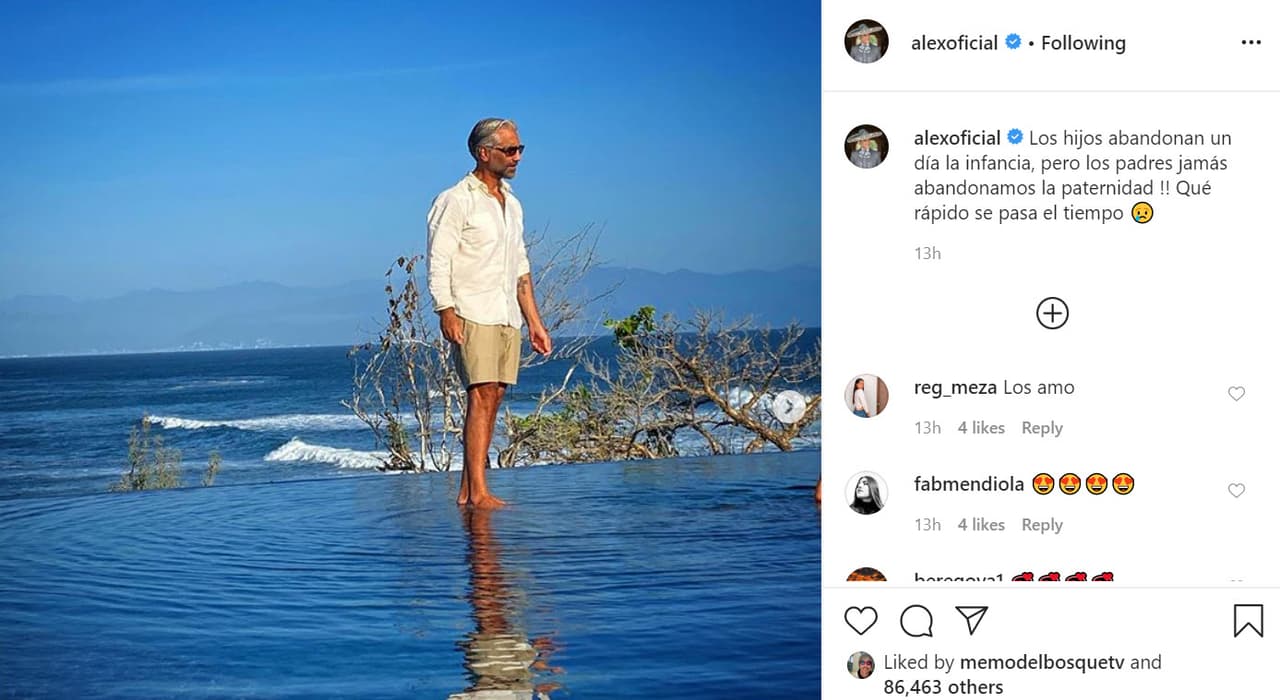Image resolution: width=1280 pixels, height=700 pixels.
Task: Share the post via the paper plane icon
Action: coord(970,620)
